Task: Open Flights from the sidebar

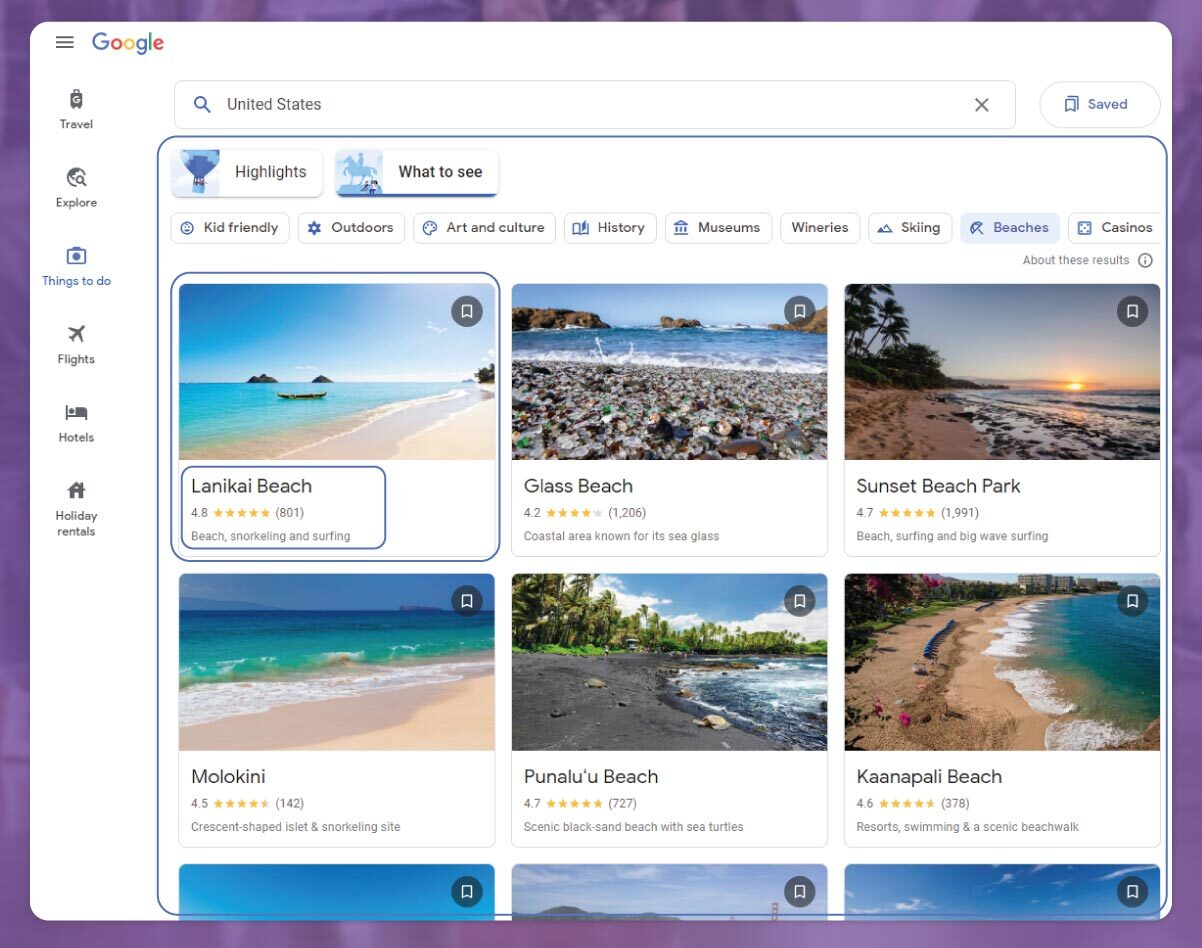Action: point(76,344)
